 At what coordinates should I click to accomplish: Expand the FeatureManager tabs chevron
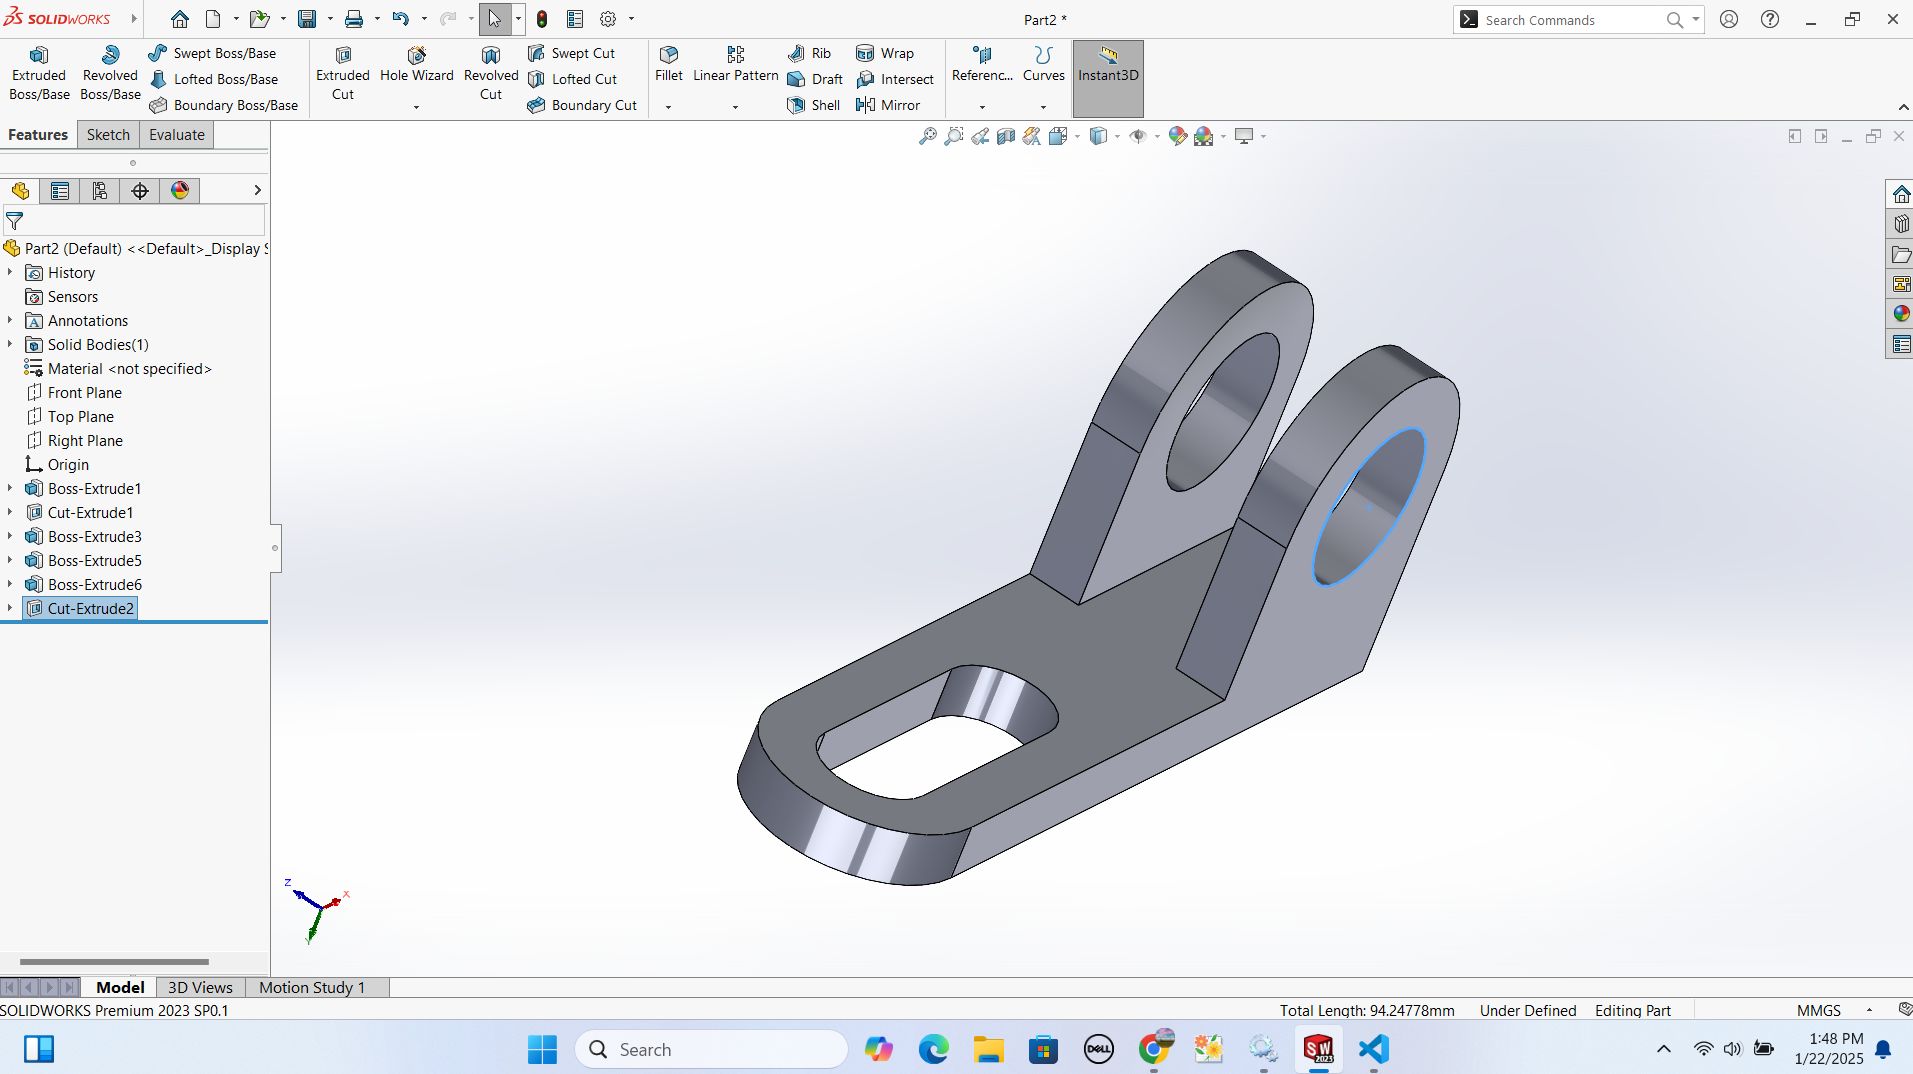(x=257, y=190)
